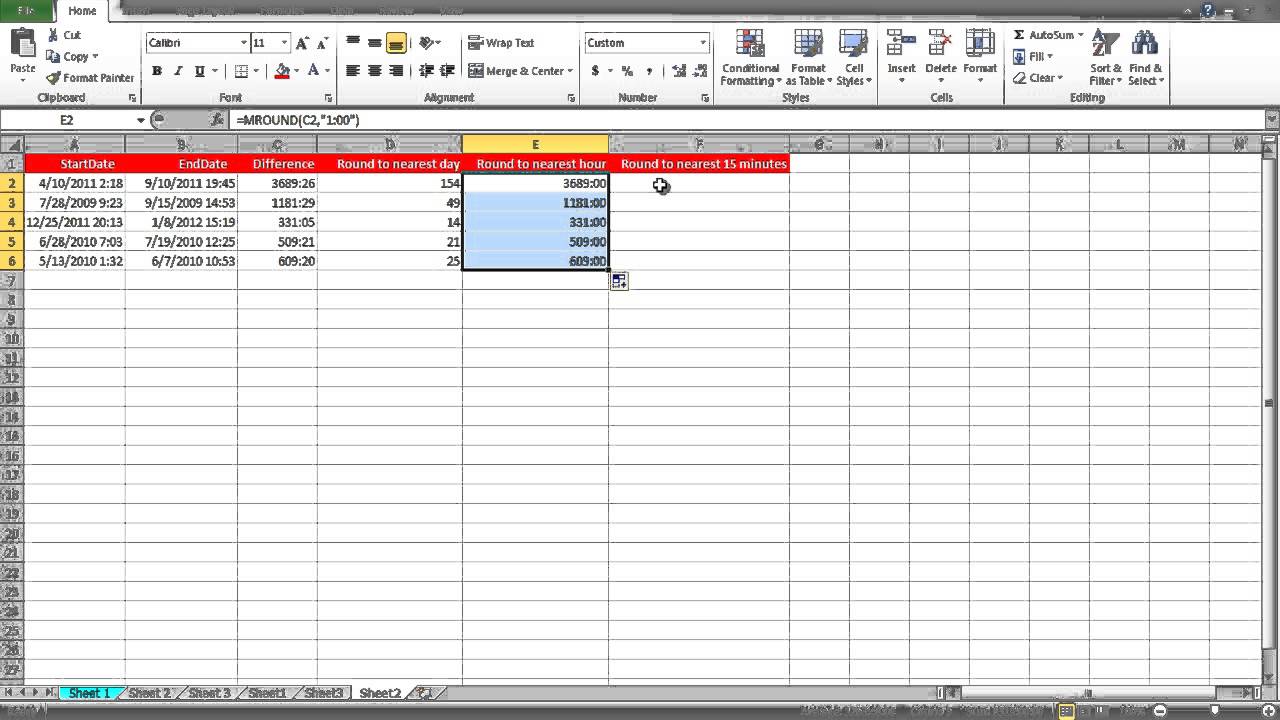1280x720 pixels.
Task: Click the Delete cells icon
Action: click(941, 43)
